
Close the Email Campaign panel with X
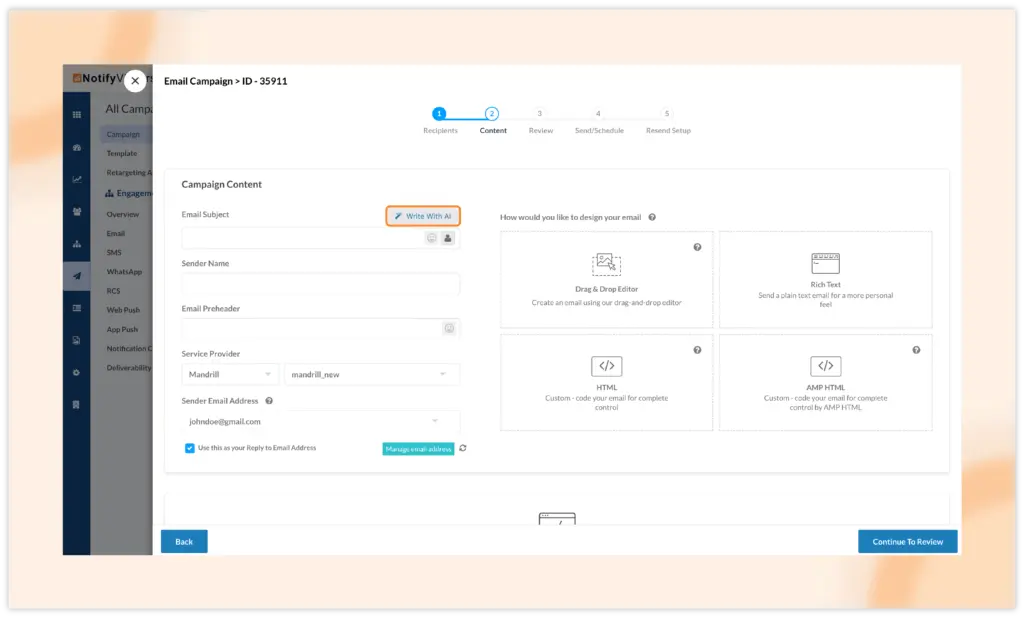(135, 81)
